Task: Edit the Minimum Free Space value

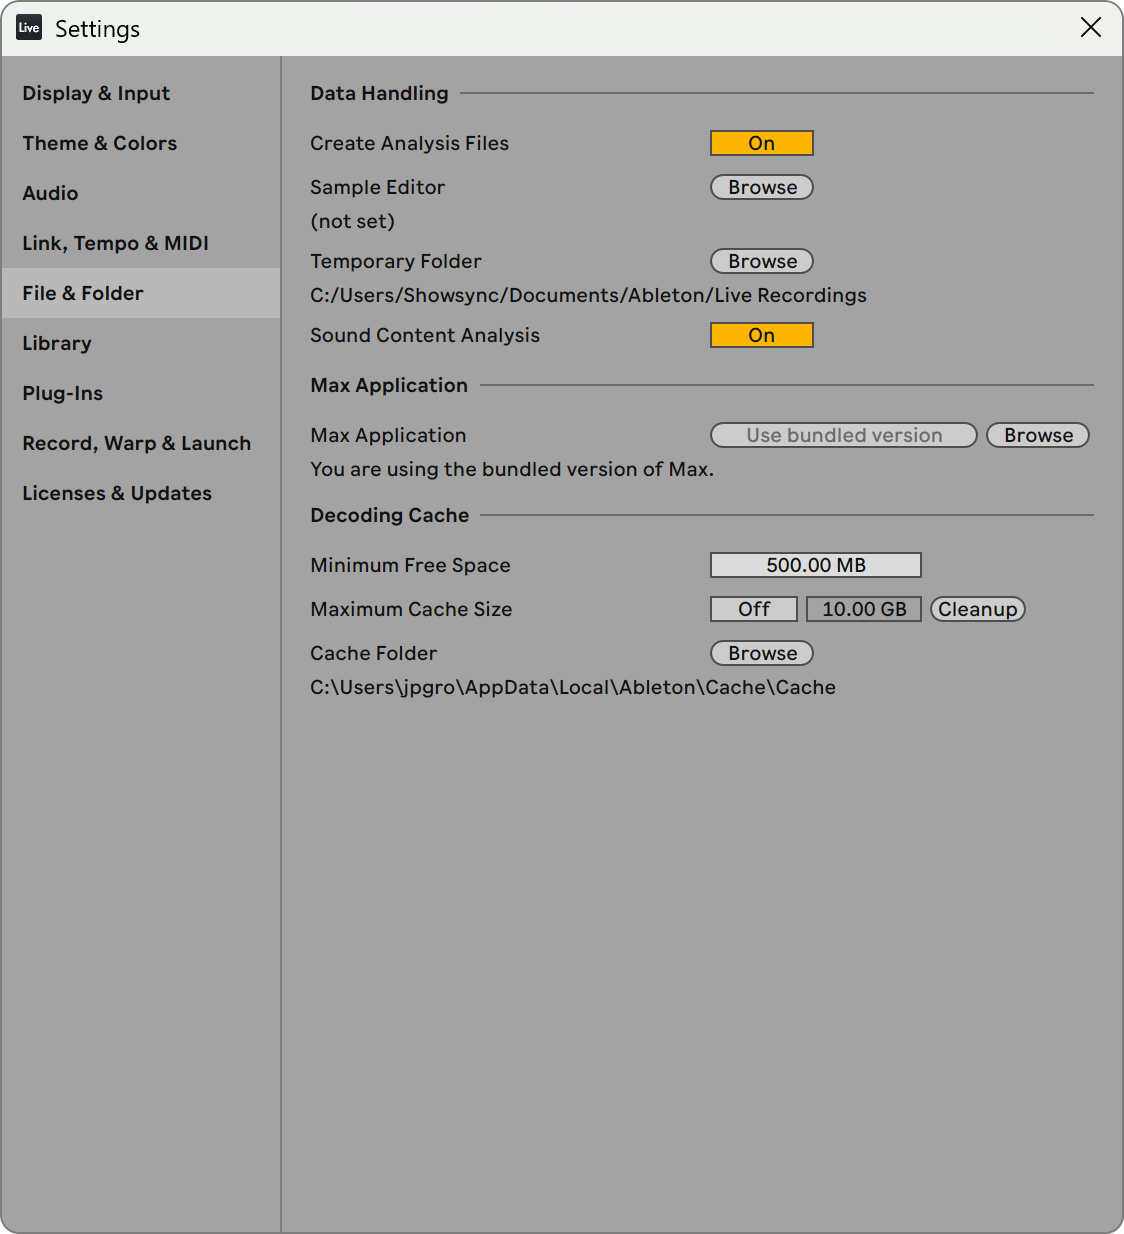Action: click(815, 565)
